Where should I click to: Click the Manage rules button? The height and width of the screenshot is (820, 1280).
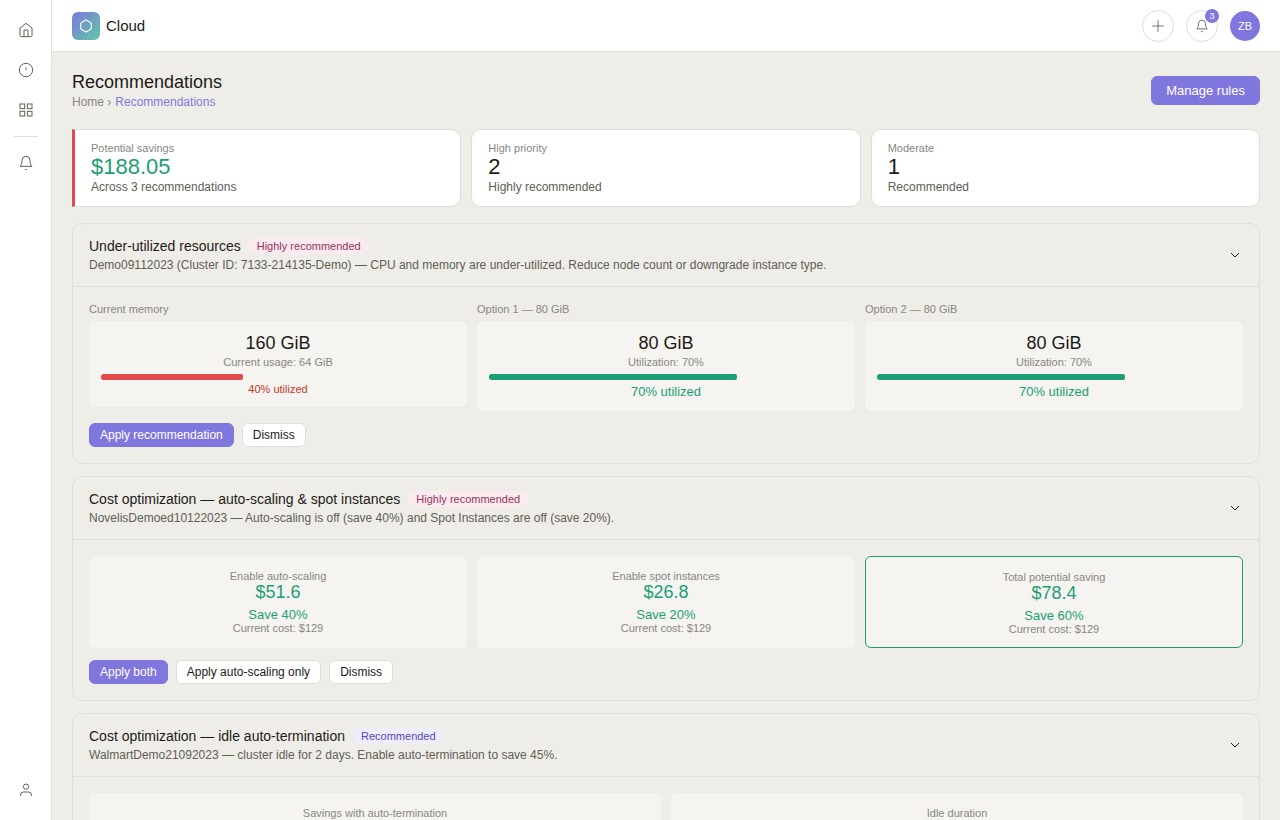pyautogui.click(x=1205, y=90)
